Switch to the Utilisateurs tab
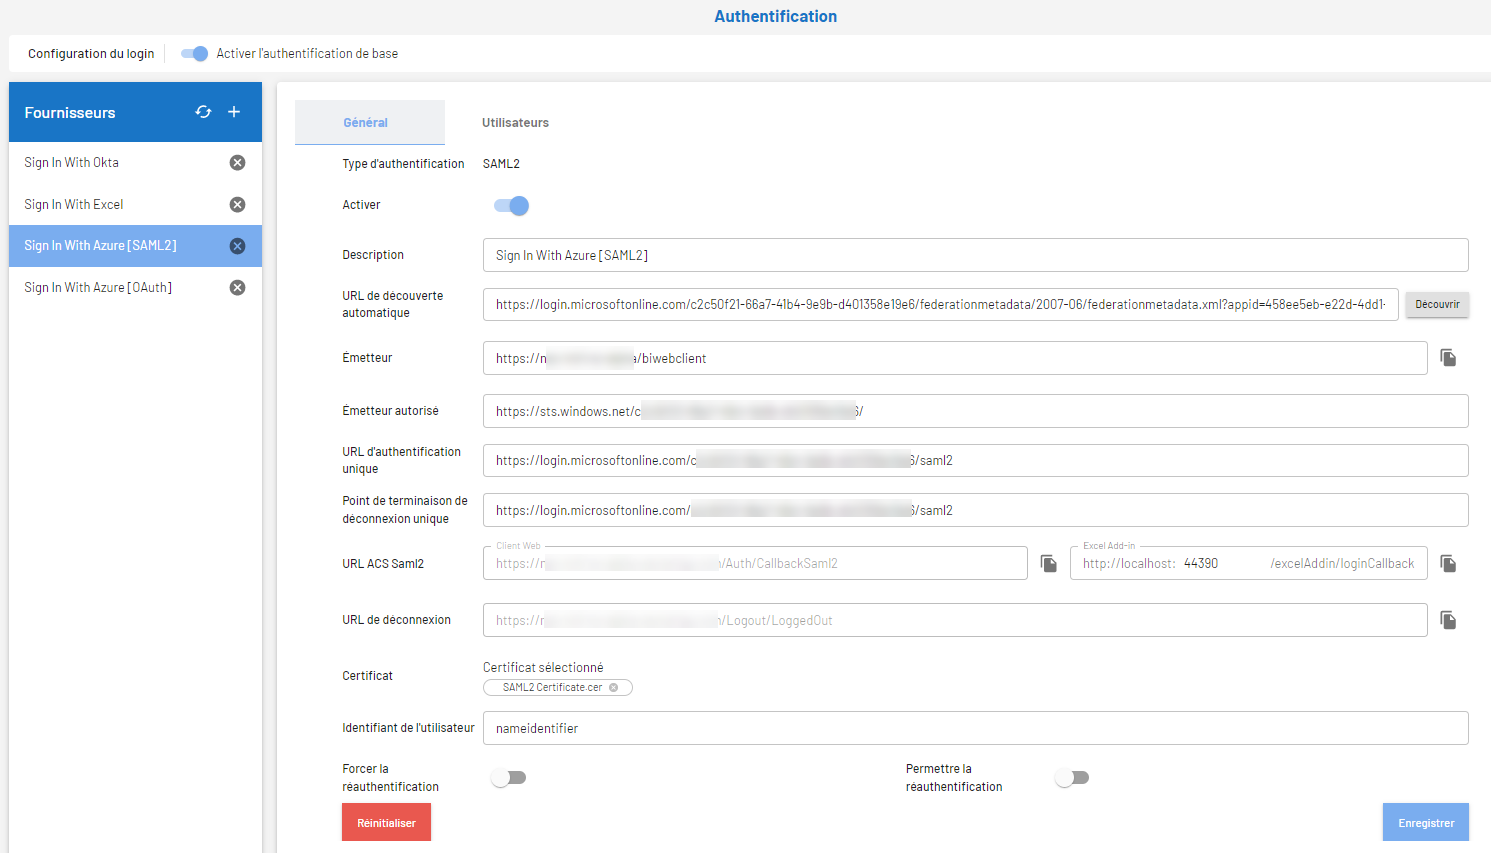 pyautogui.click(x=515, y=122)
